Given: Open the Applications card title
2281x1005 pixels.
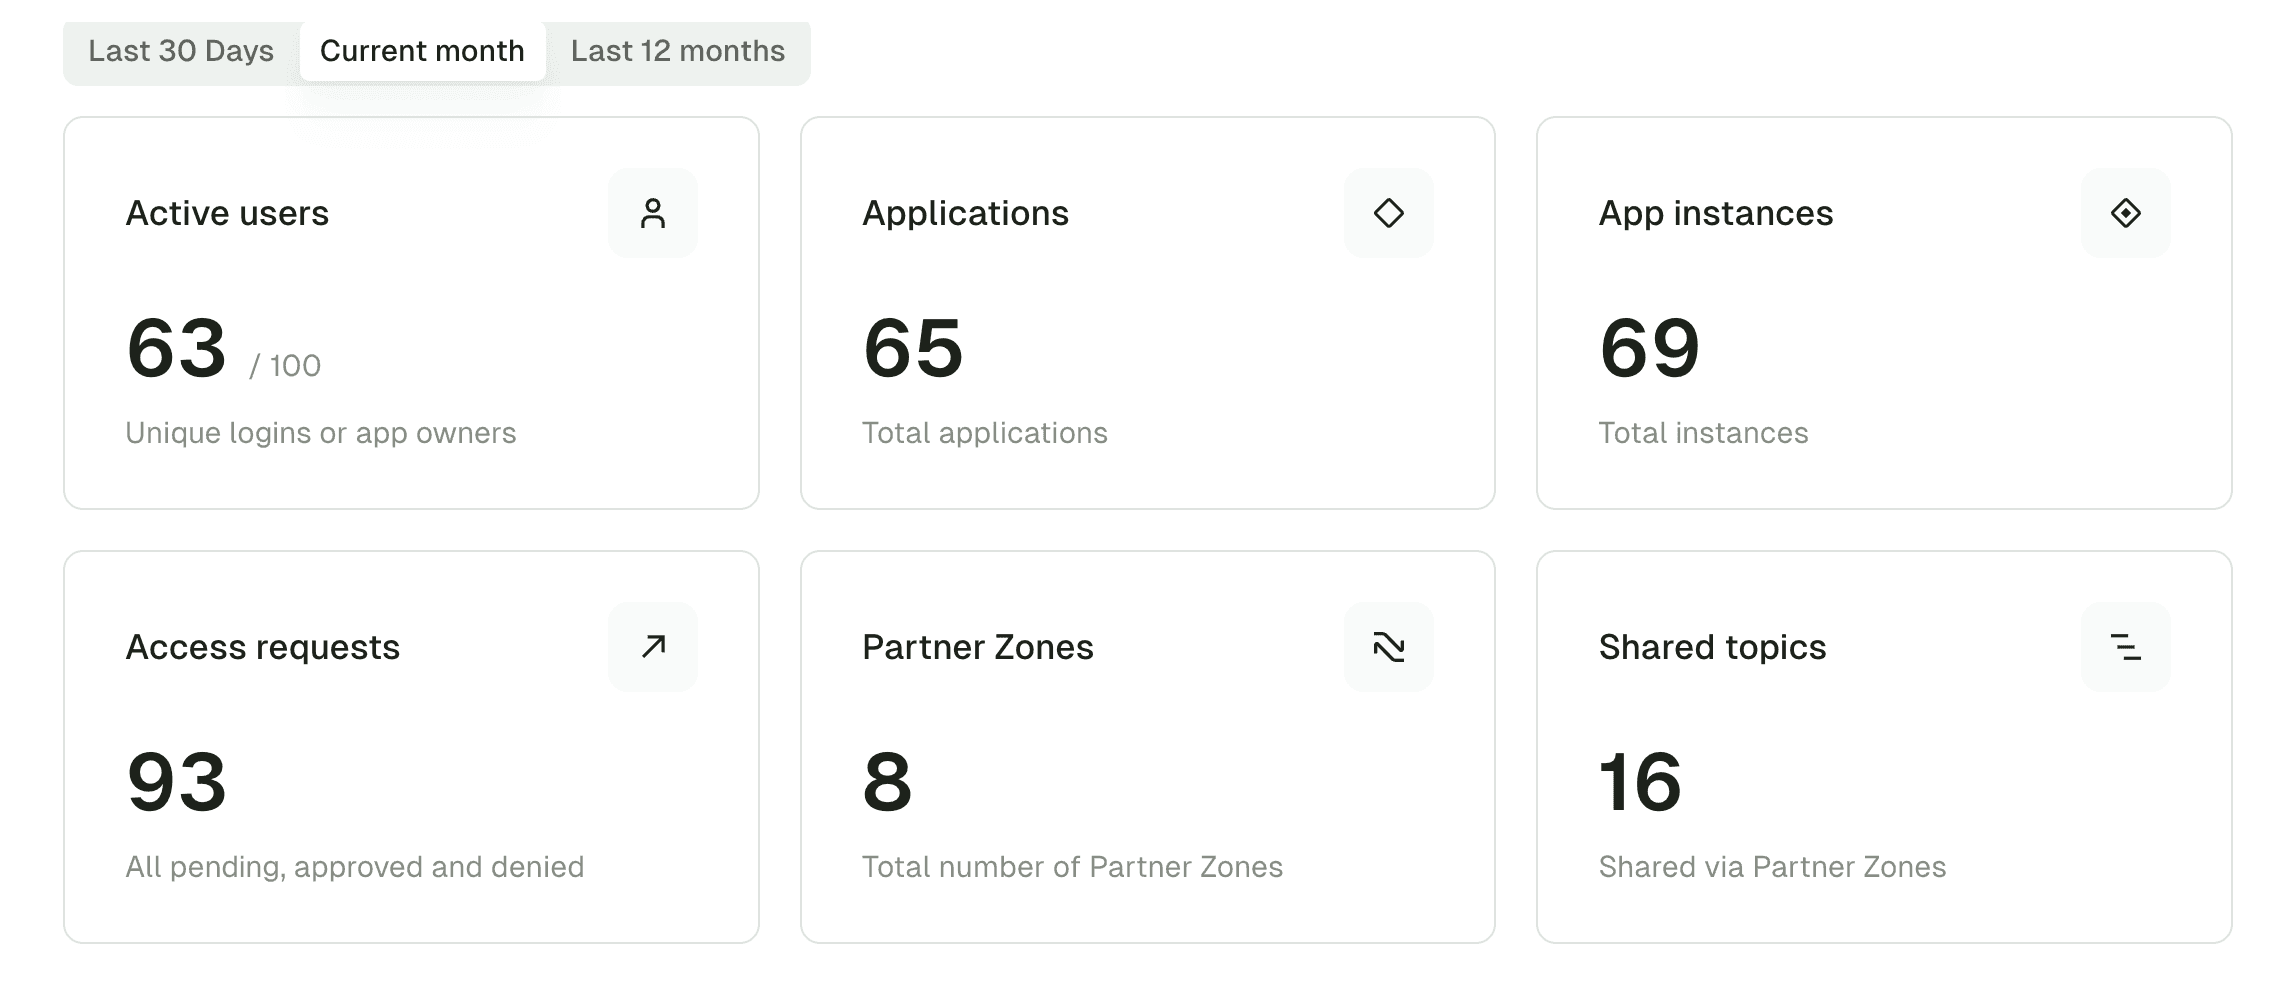Looking at the screenshot, I should tap(965, 213).
